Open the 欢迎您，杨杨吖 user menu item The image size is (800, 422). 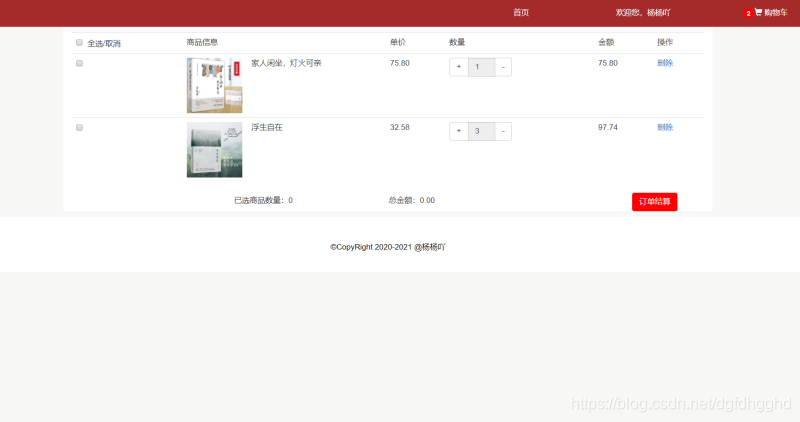click(643, 12)
